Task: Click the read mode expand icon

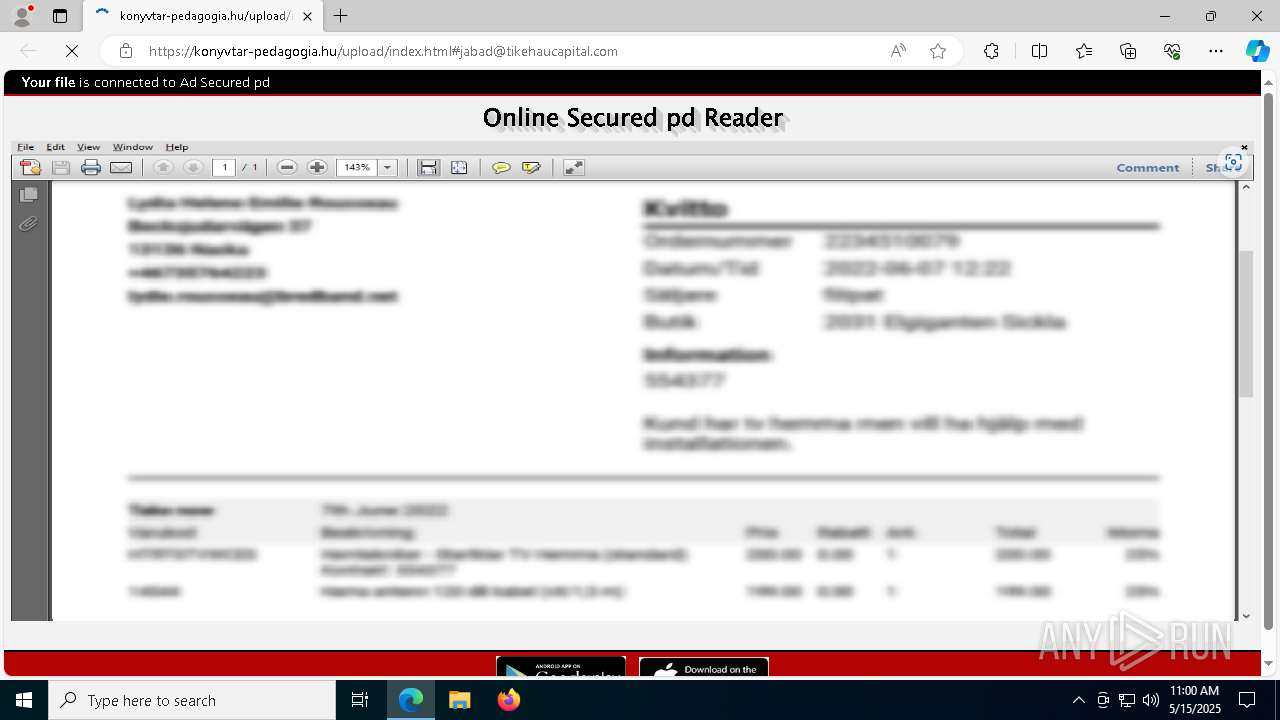Action: tap(574, 168)
